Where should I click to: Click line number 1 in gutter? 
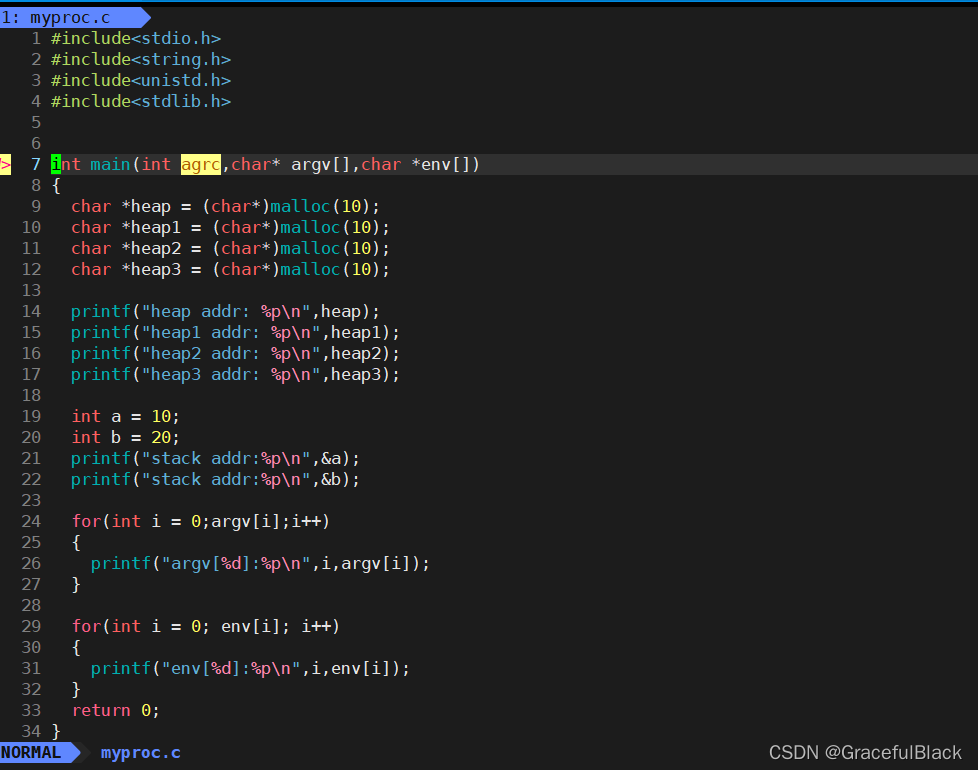pyautogui.click(x=36, y=39)
